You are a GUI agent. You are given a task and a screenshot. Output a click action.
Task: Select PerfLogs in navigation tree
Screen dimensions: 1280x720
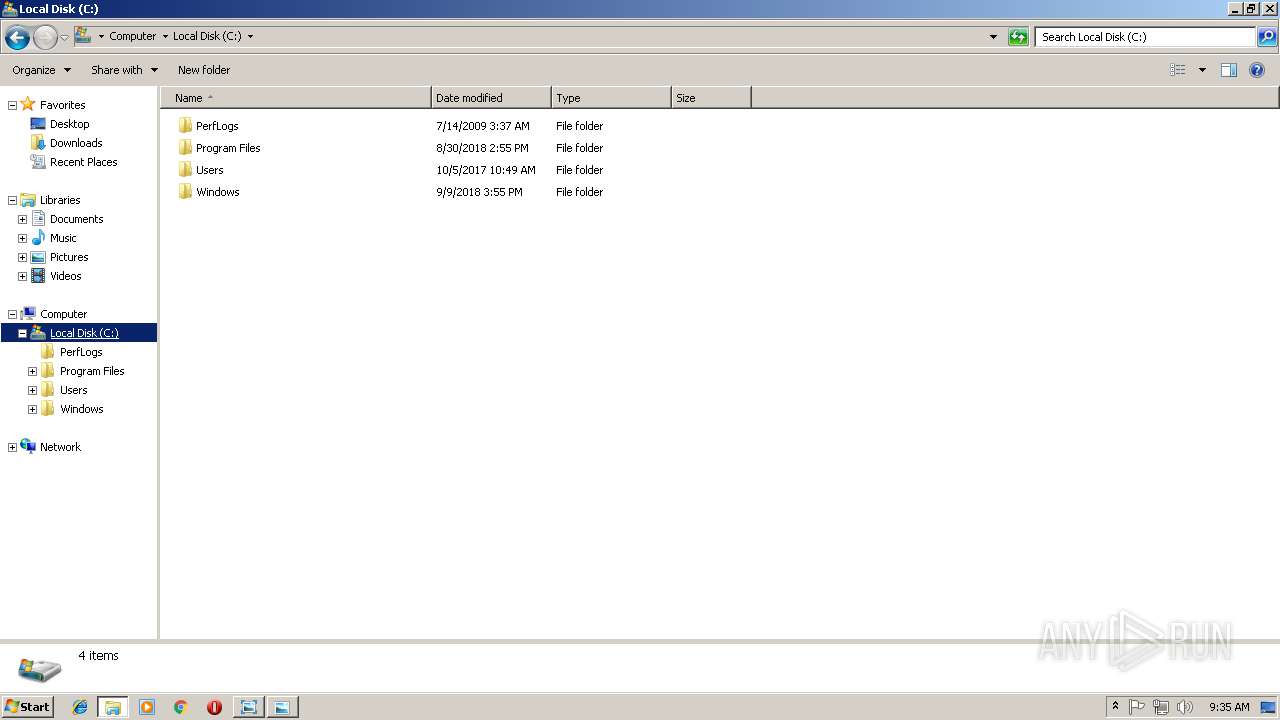tap(81, 352)
